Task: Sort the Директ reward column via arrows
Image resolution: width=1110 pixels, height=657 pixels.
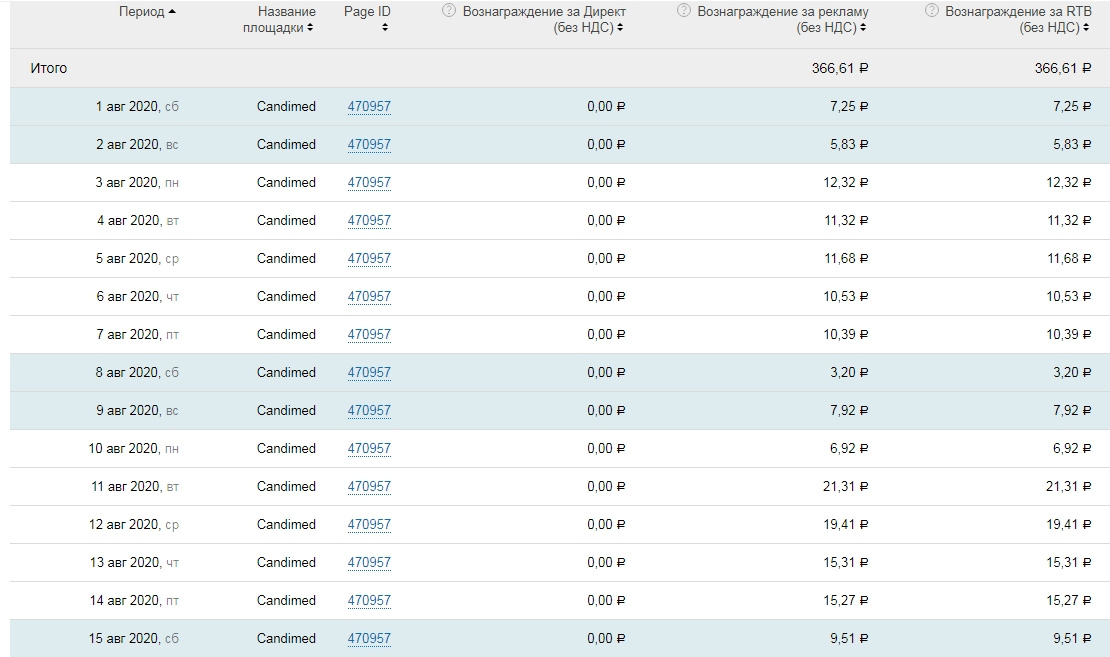Action: click(621, 28)
